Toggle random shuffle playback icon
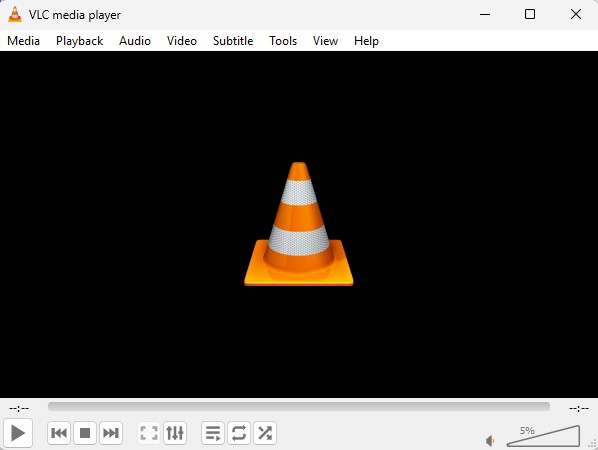 (265, 433)
